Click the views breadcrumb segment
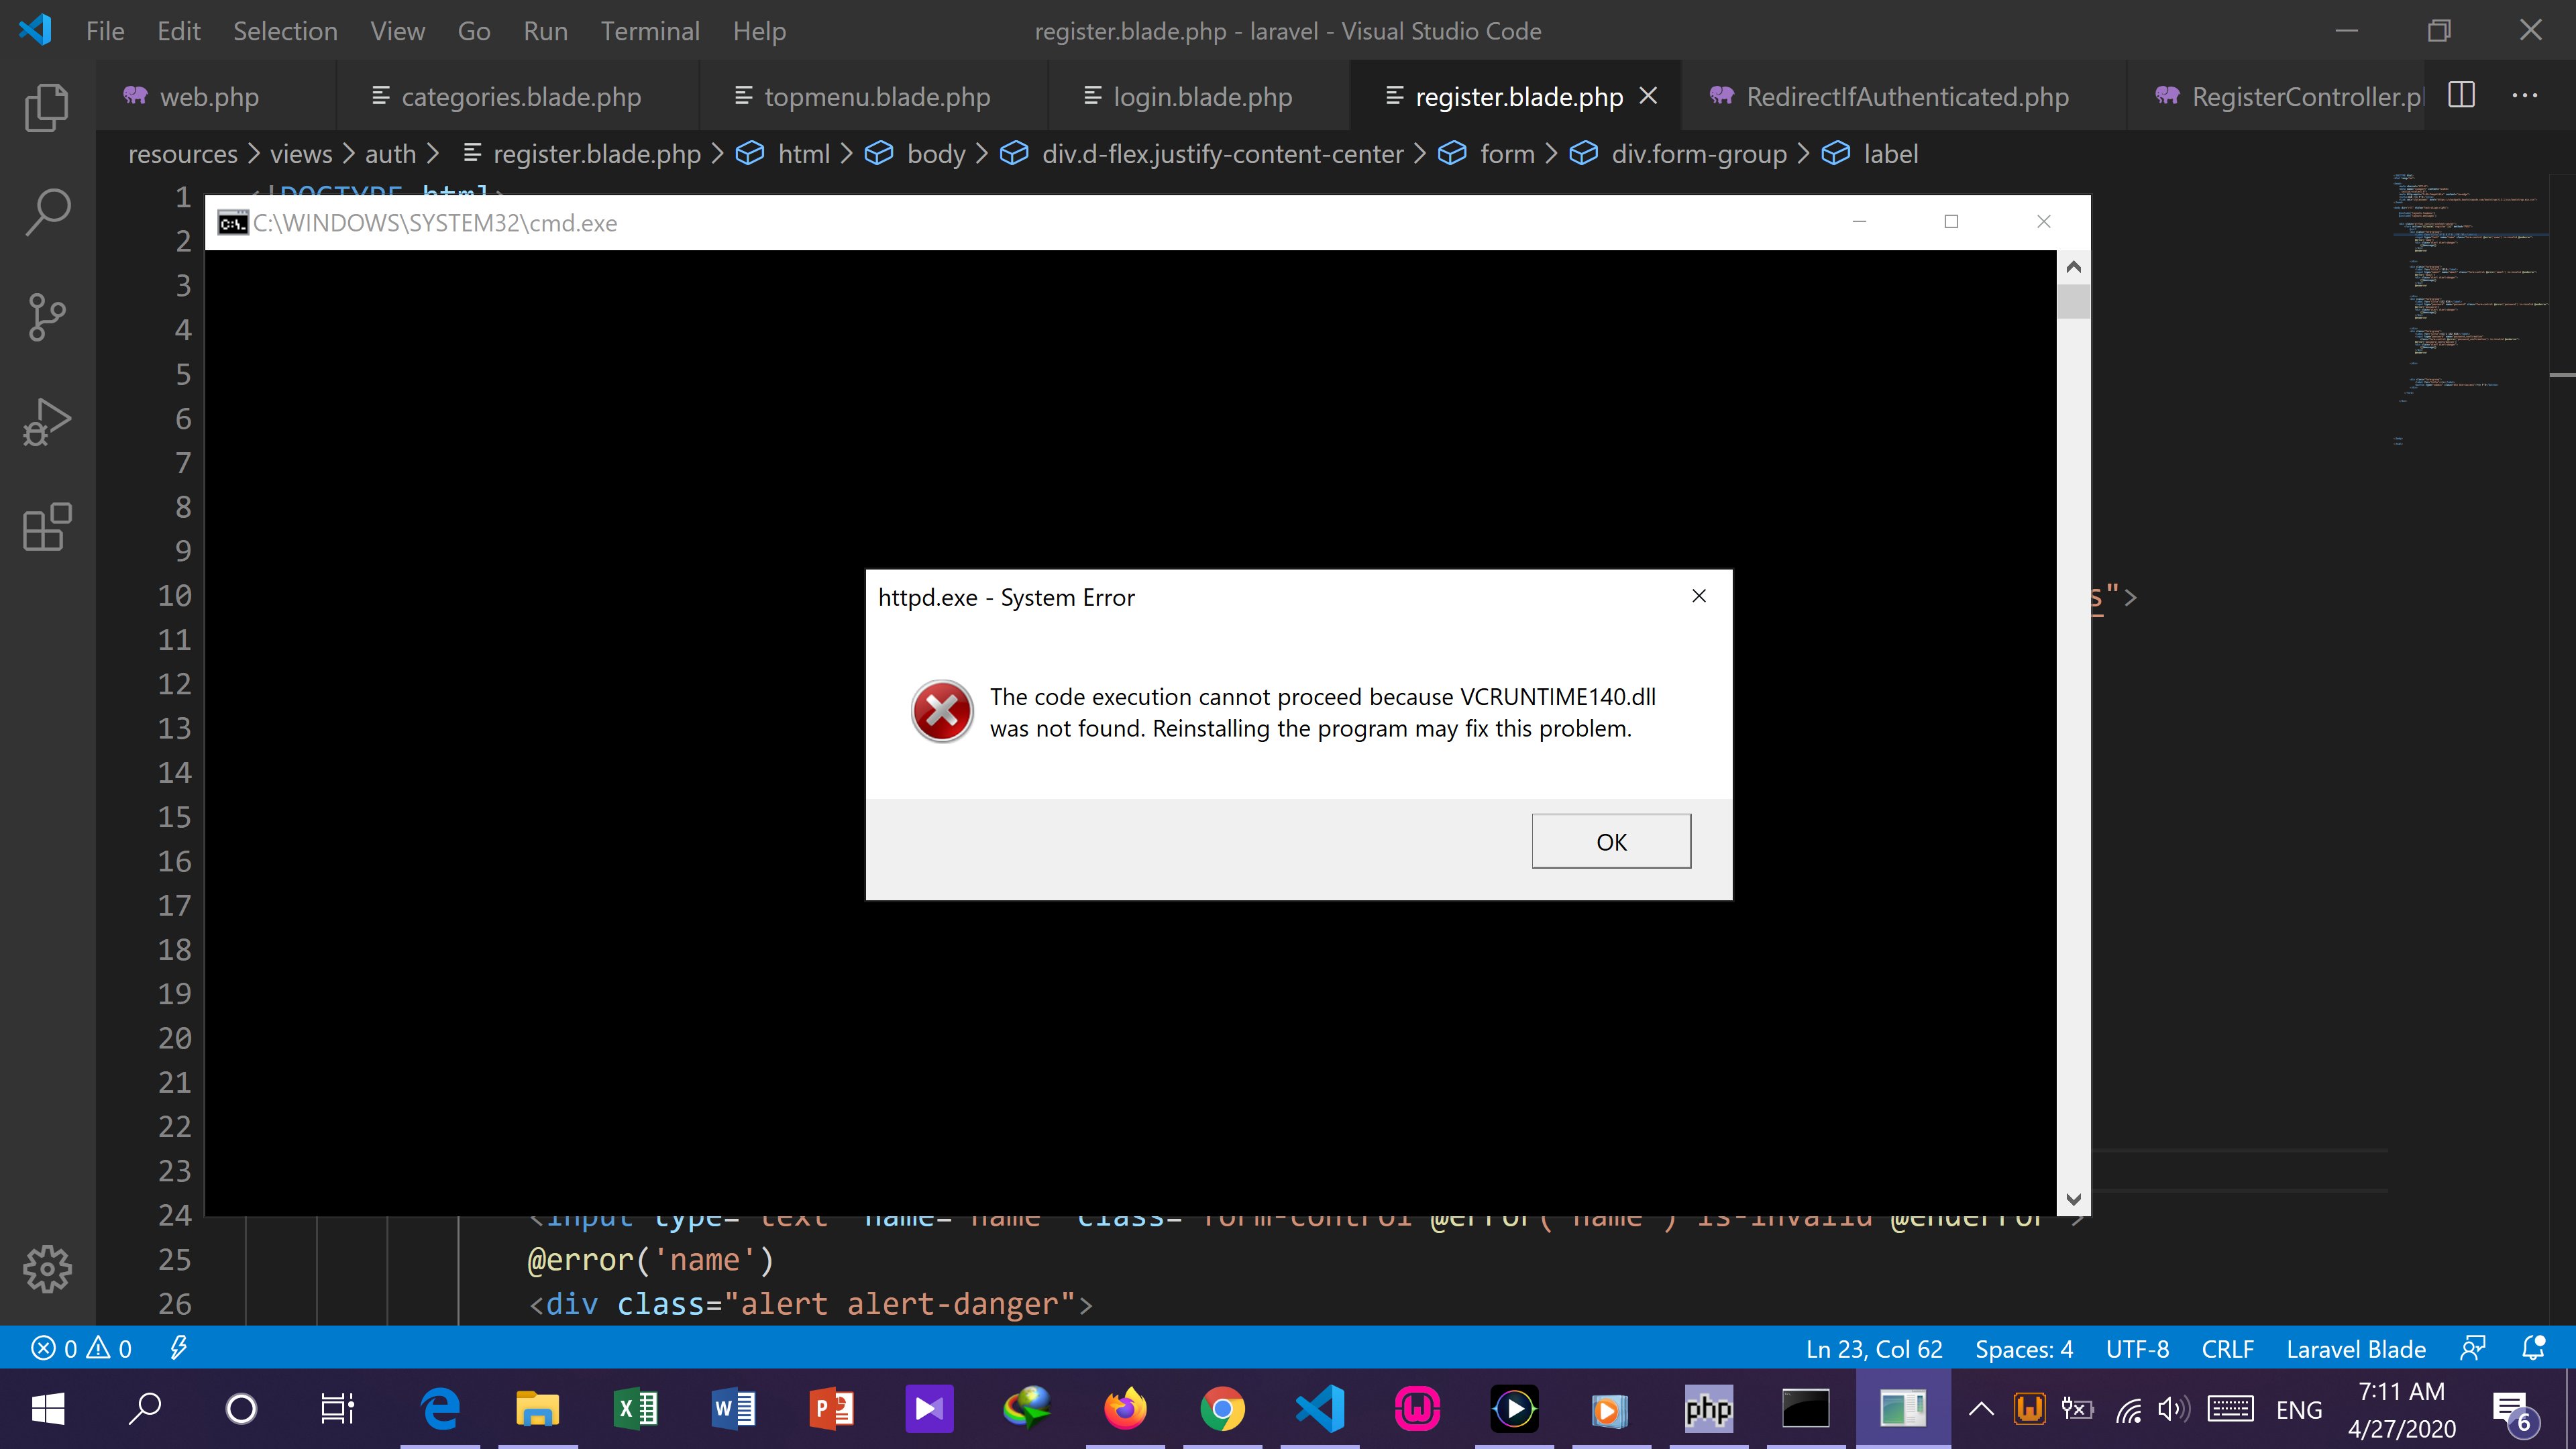This screenshot has width=2576, height=1449. [301, 154]
